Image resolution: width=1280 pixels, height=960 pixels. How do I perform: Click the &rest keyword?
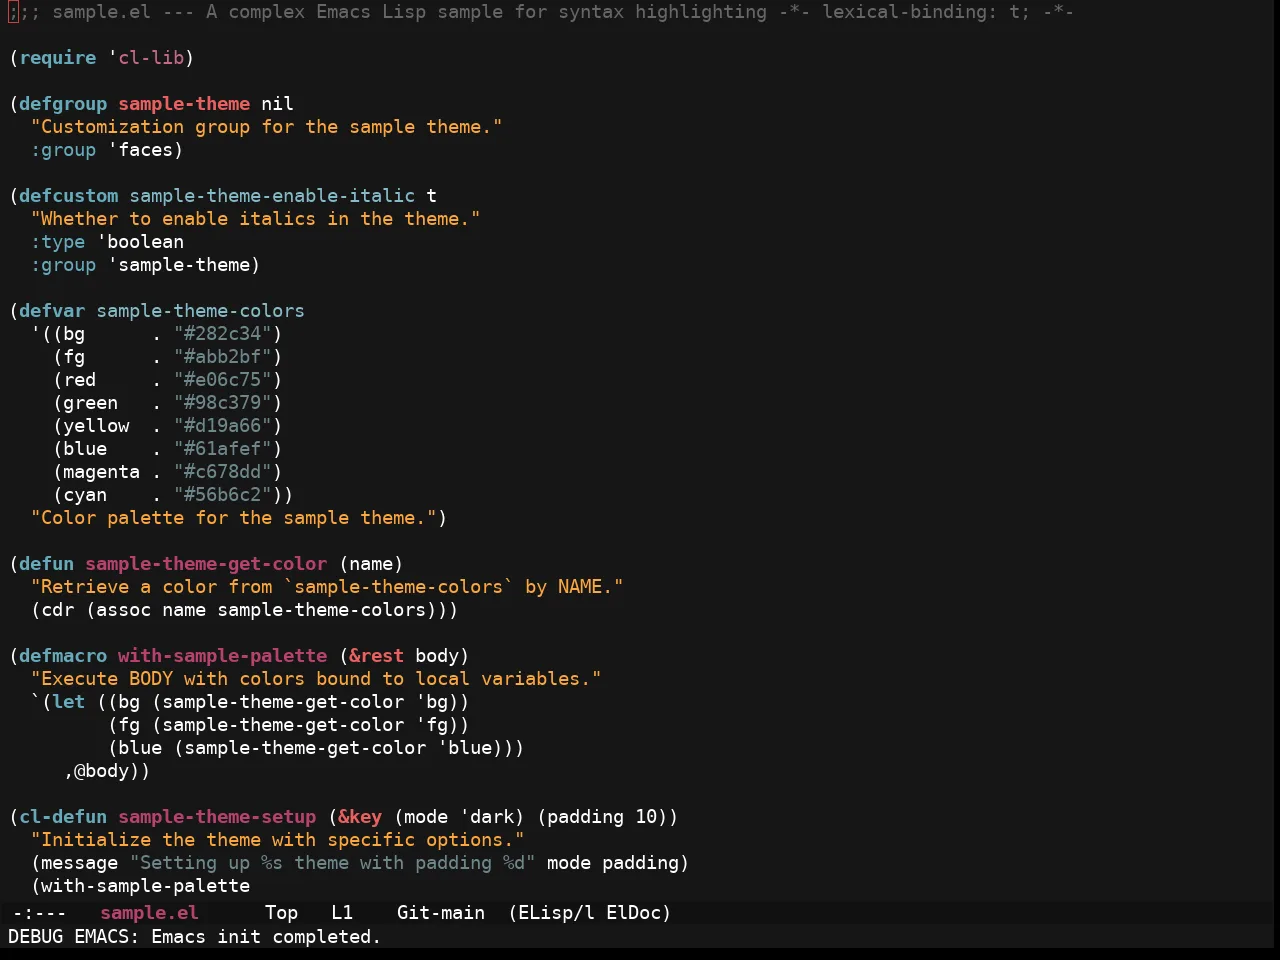(377, 656)
